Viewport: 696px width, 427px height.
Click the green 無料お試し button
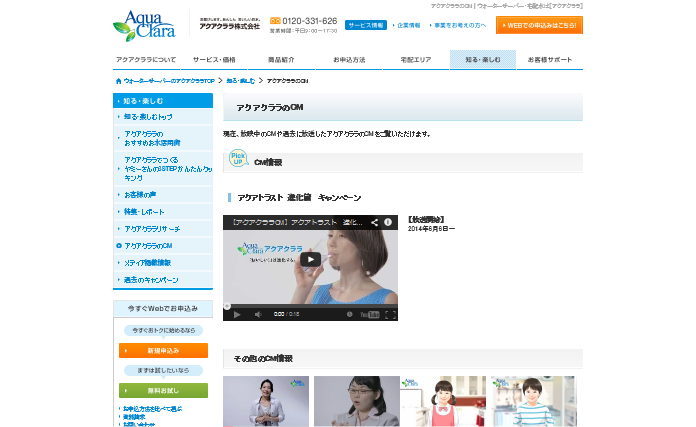pyautogui.click(x=163, y=391)
